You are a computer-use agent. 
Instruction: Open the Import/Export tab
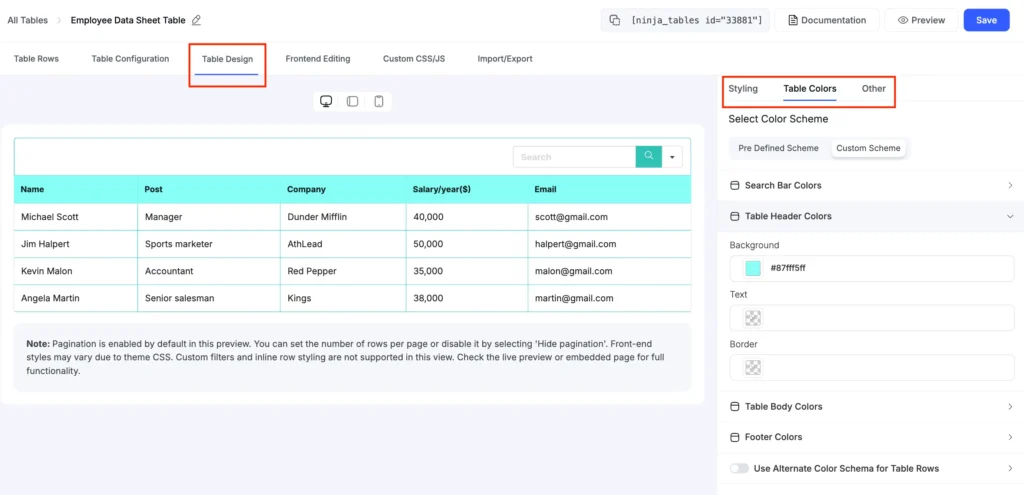tap(505, 59)
